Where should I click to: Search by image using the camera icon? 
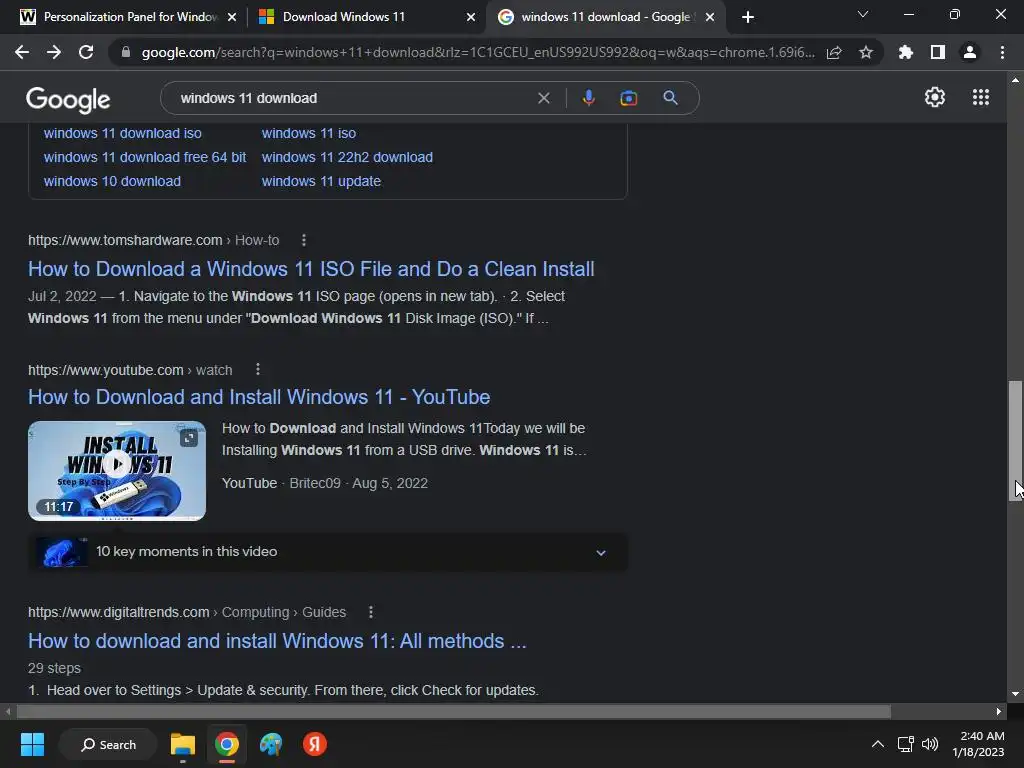[628, 98]
